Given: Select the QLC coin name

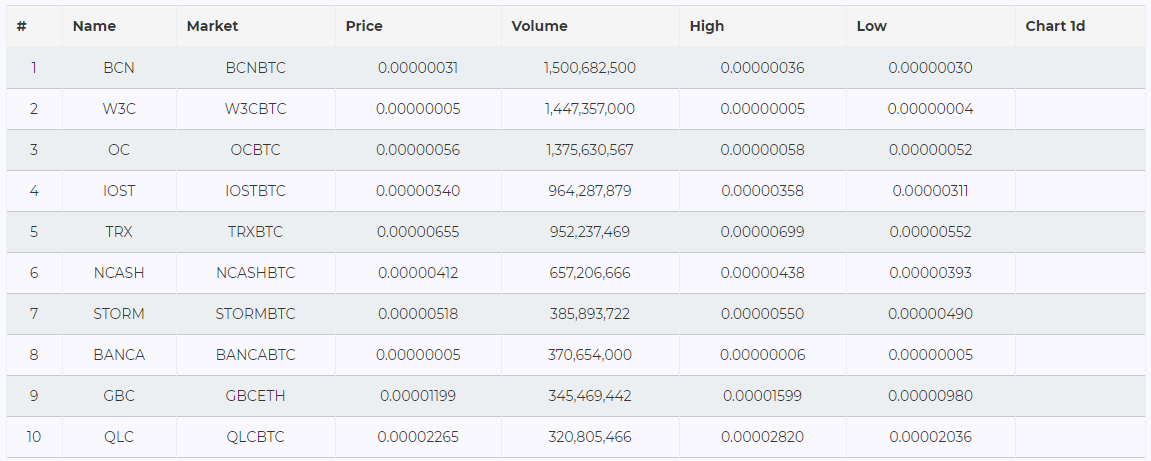Looking at the screenshot, I should tap(119, 438).
